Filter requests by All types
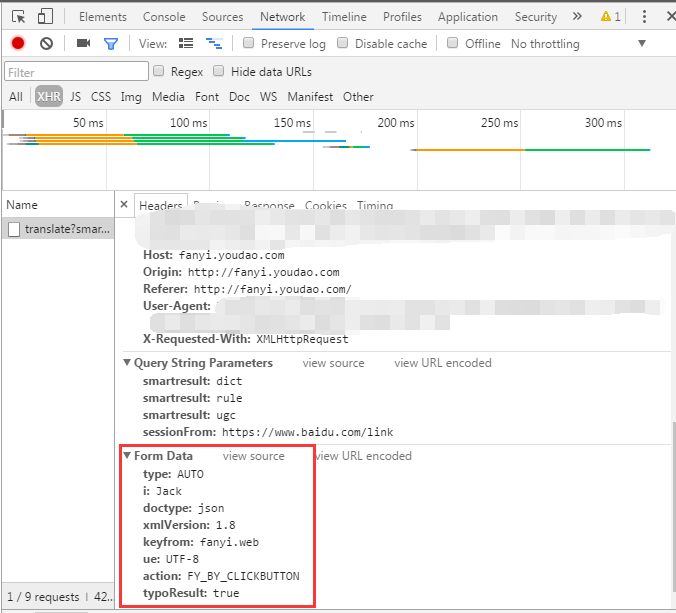The width and height of the screenshot is (676, 613). [16, 97]
